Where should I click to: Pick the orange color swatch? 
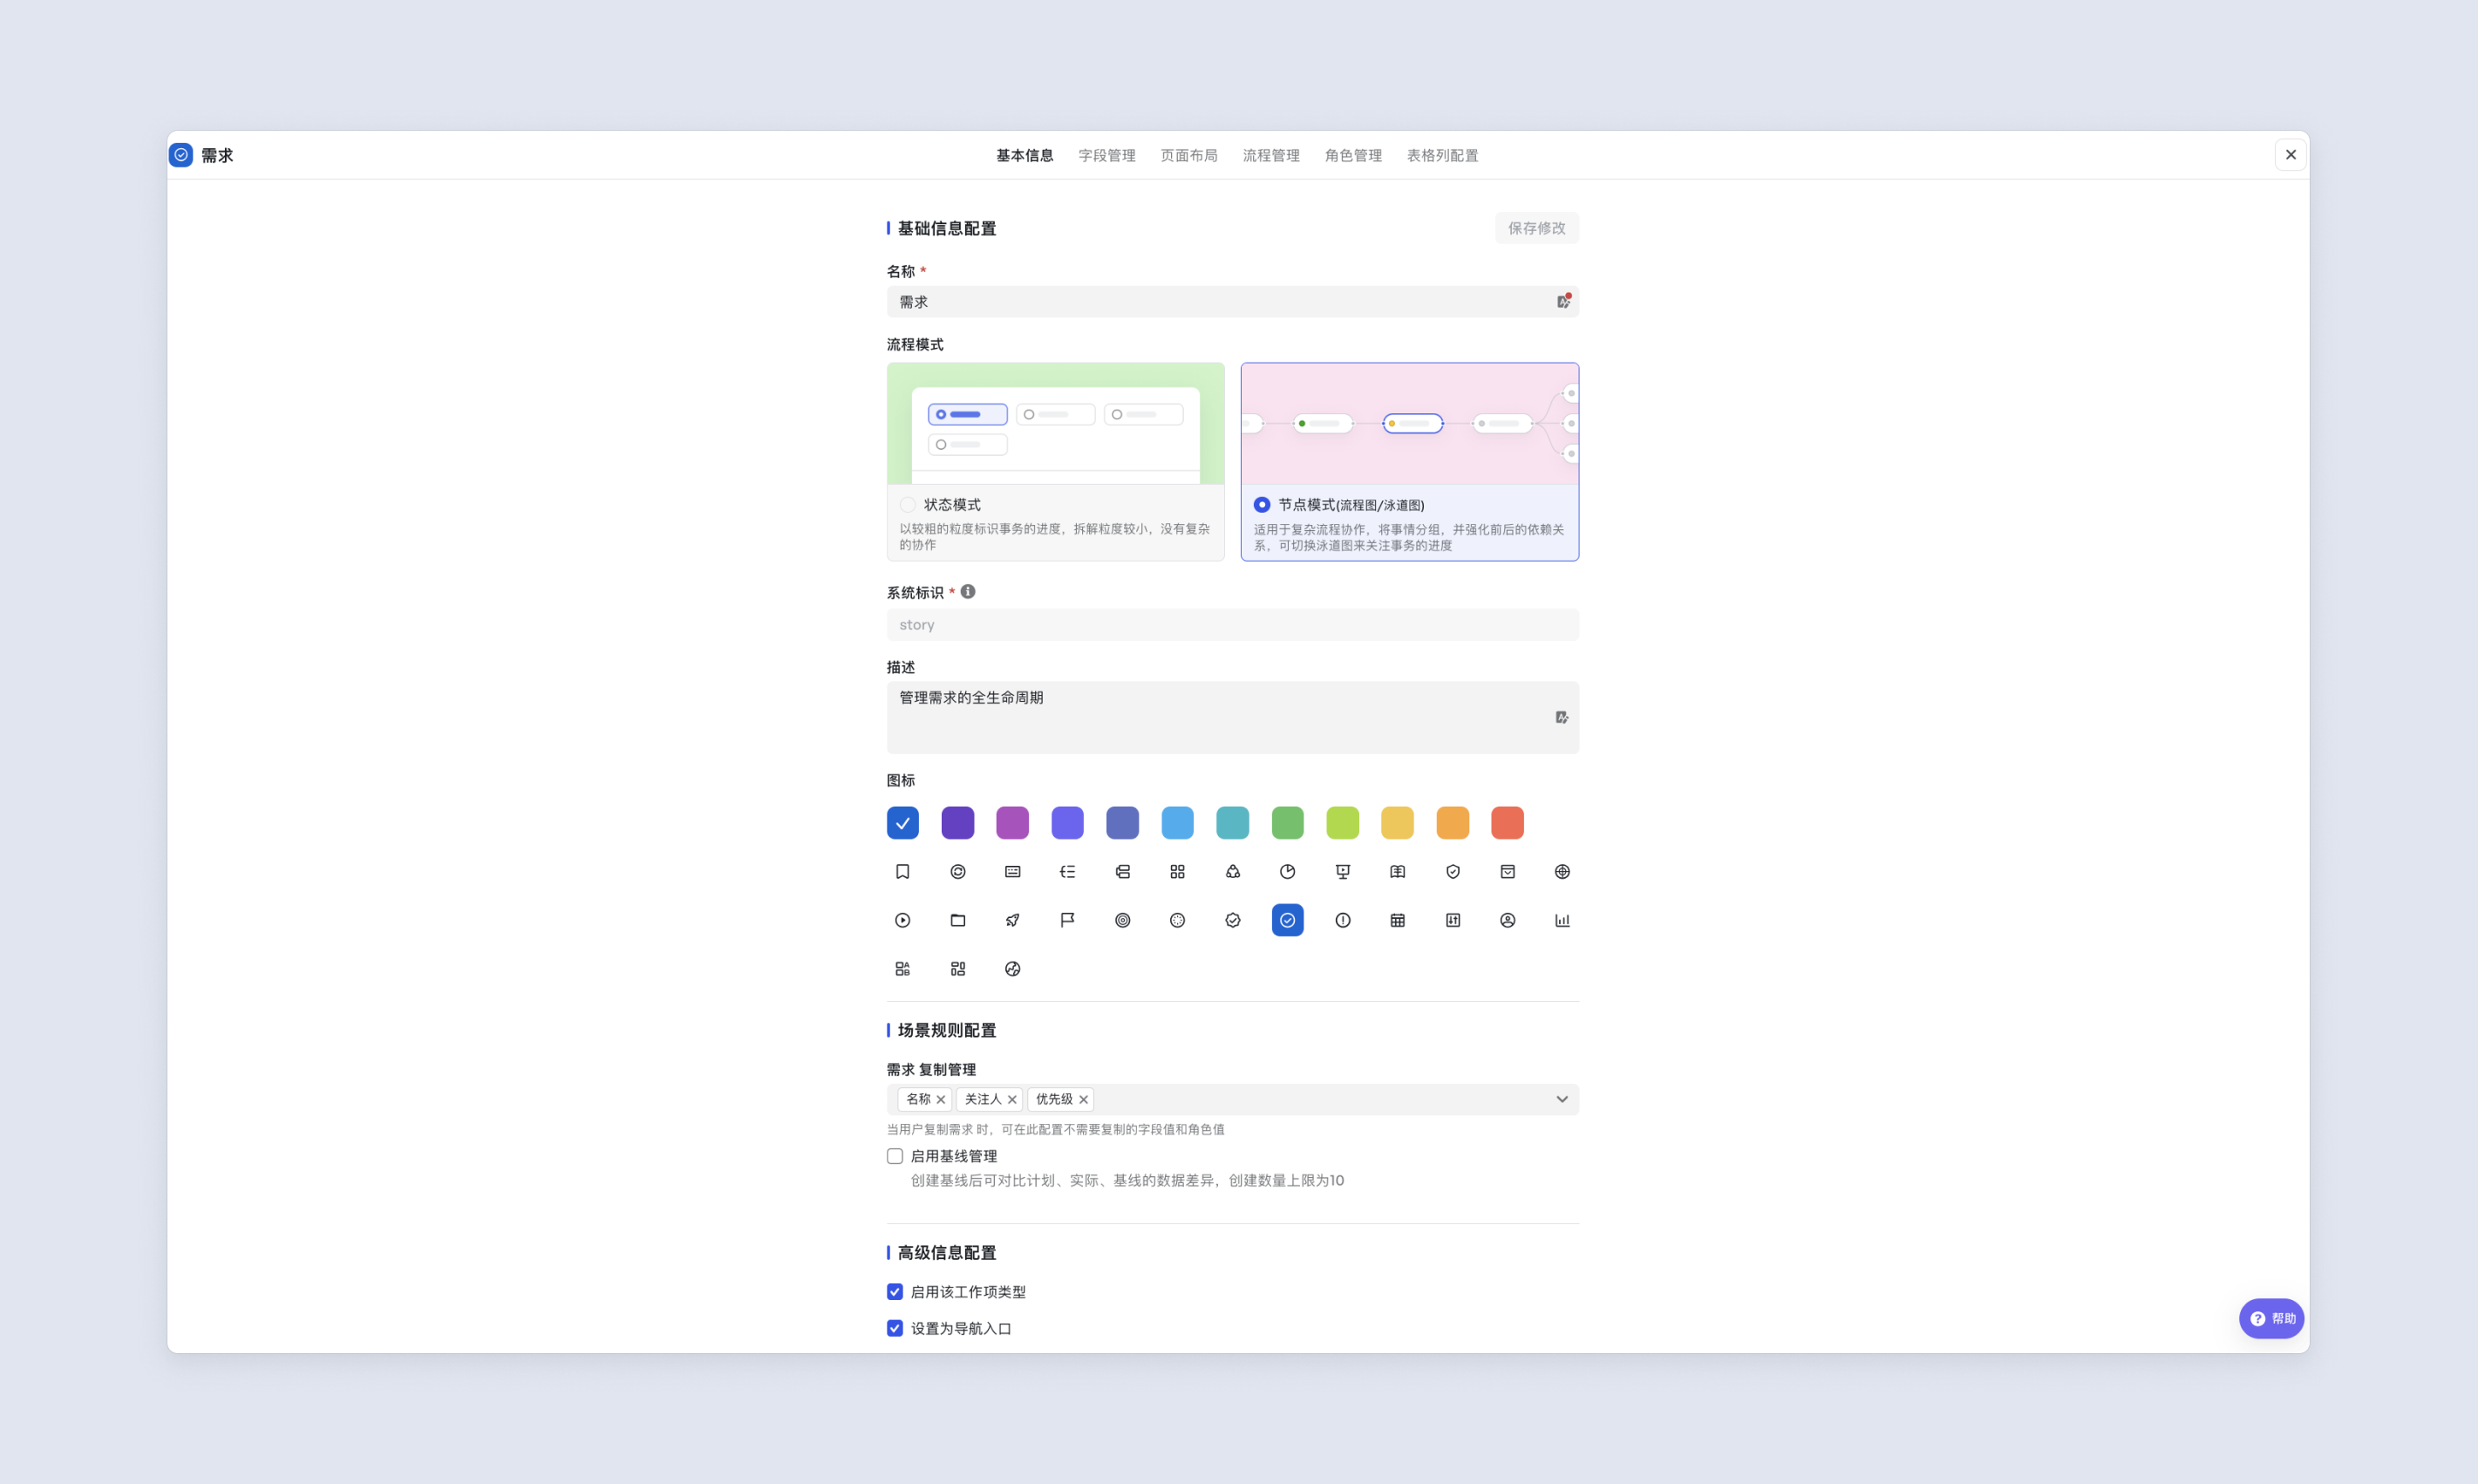click(1452, 822)
